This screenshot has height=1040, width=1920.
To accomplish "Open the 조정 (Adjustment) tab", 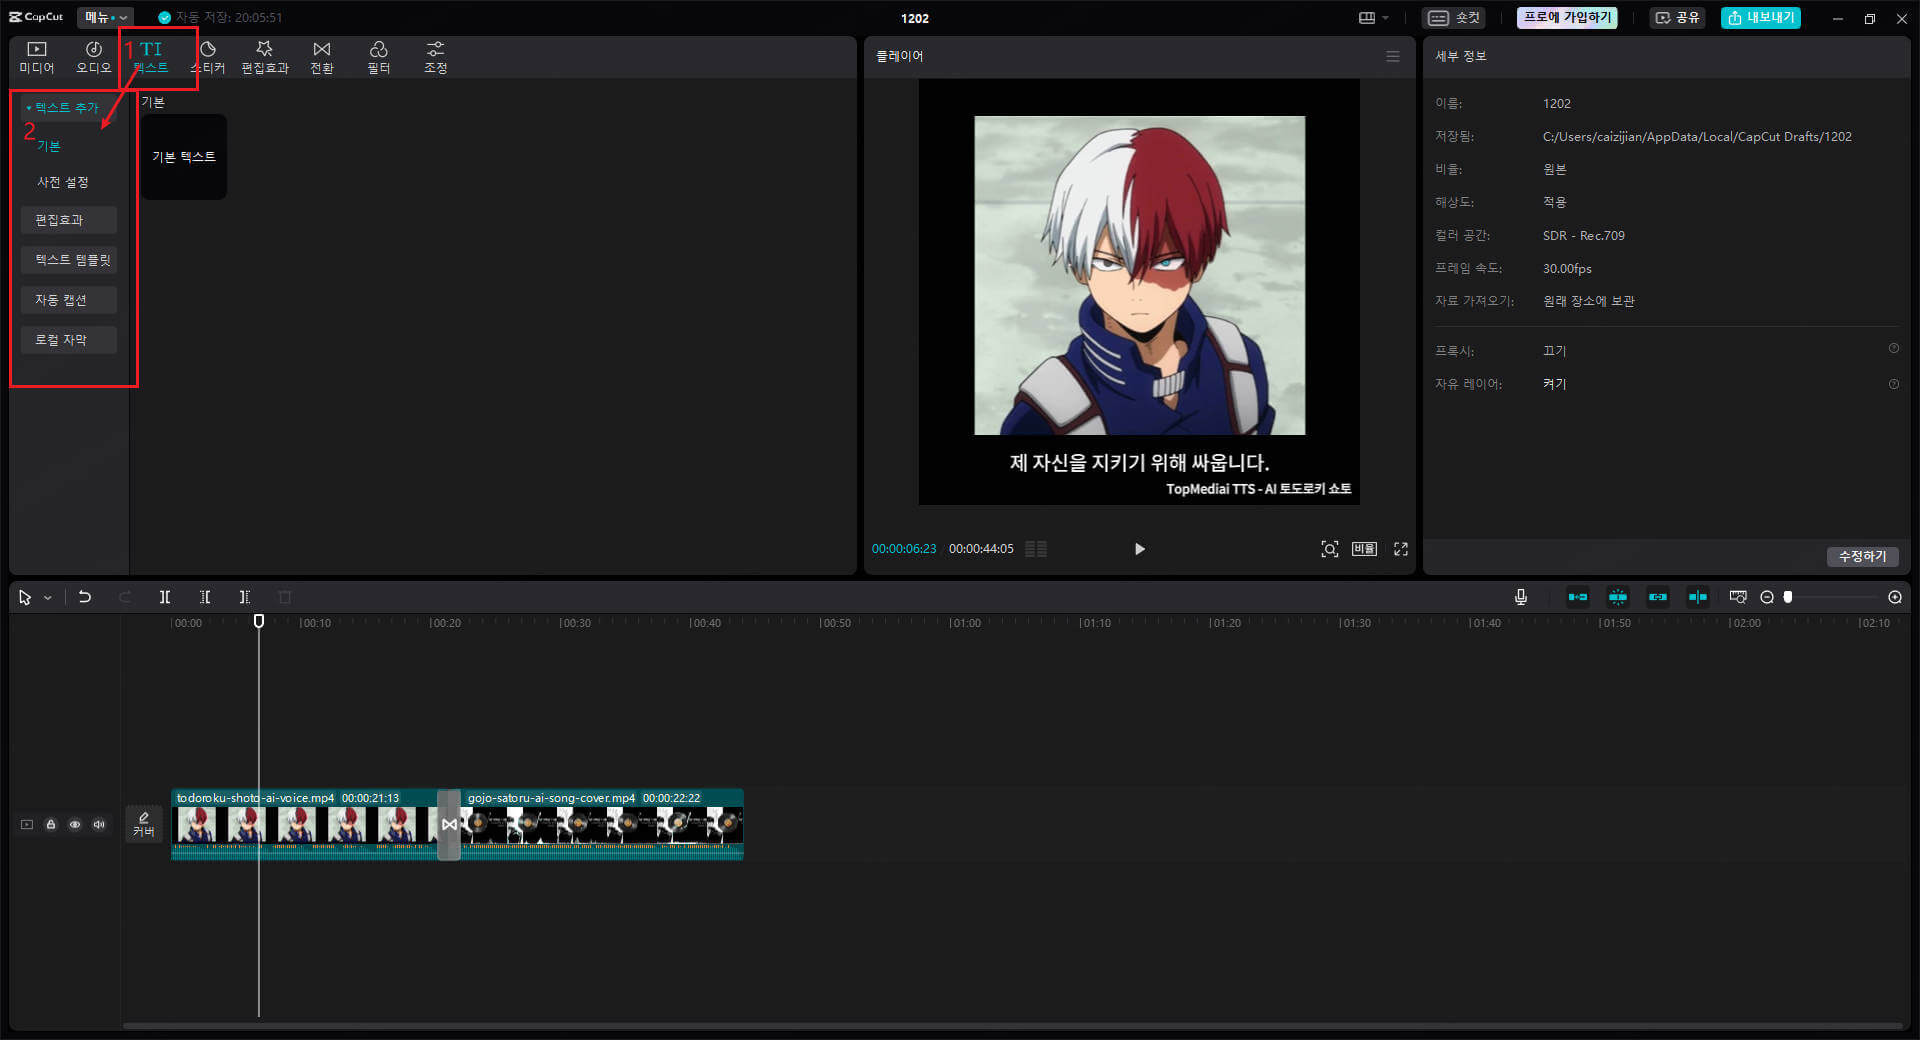I will (x=436, y=57).
